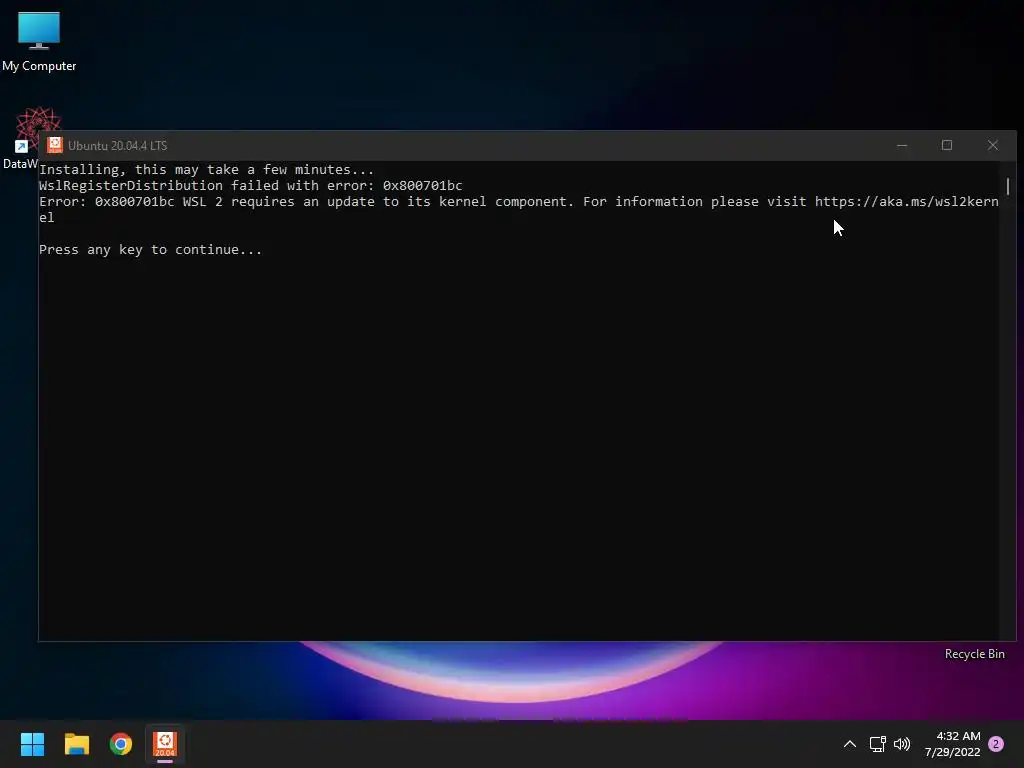Click the https://aka.ms/wsl2kernel URL text
This screenshot has width=1024, height=768.
coord(906,202)
